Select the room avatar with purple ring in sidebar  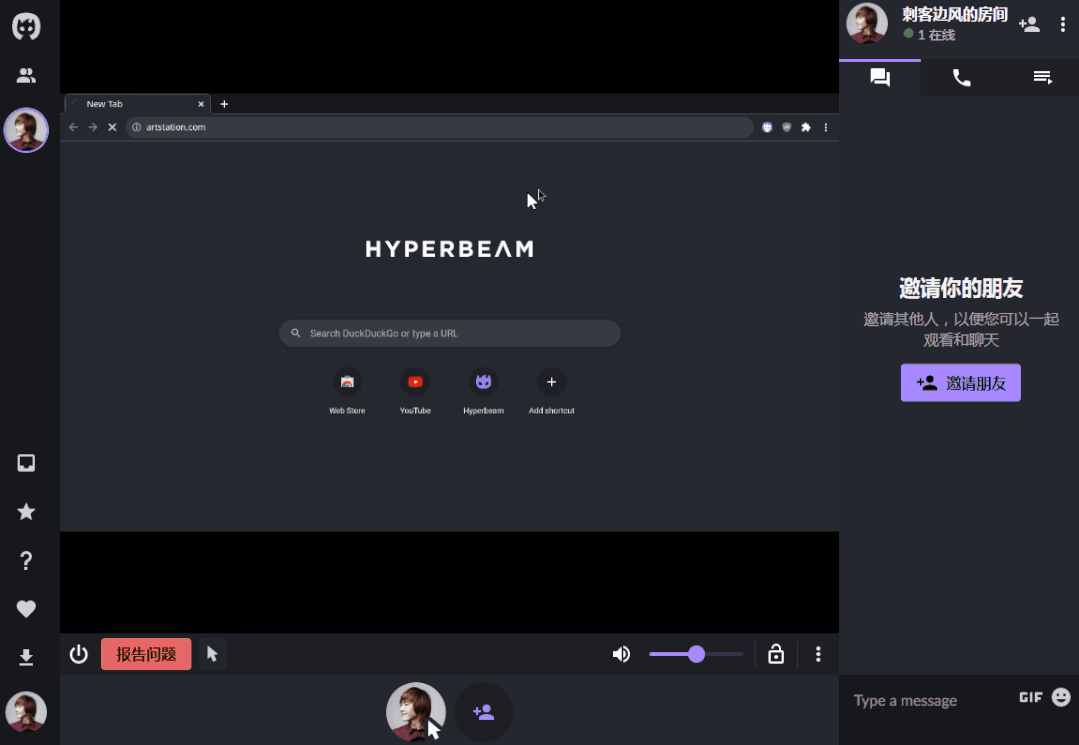tap(26, 130)
